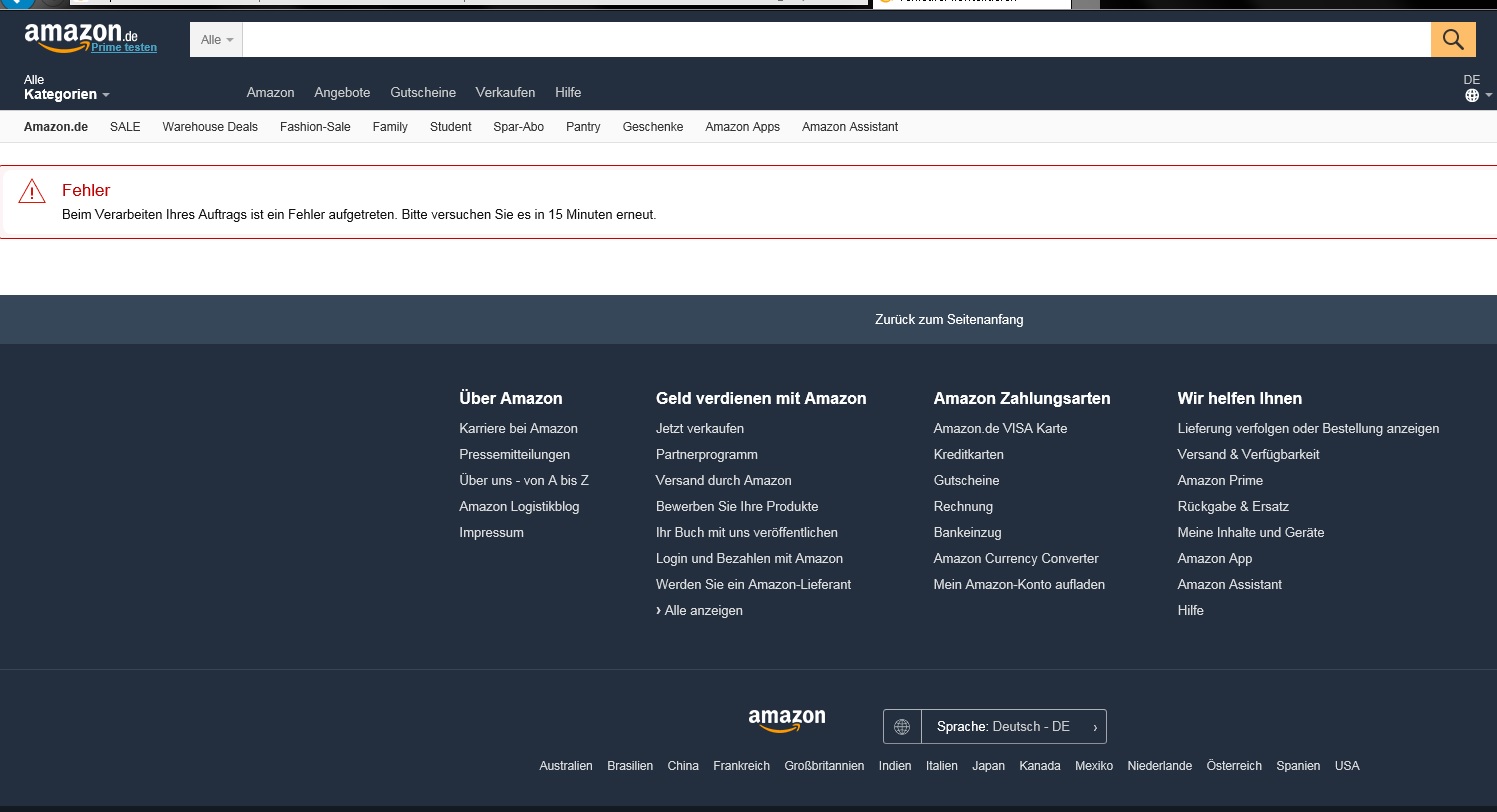Select the Amazon.de subnav tab

pos(56,127)
